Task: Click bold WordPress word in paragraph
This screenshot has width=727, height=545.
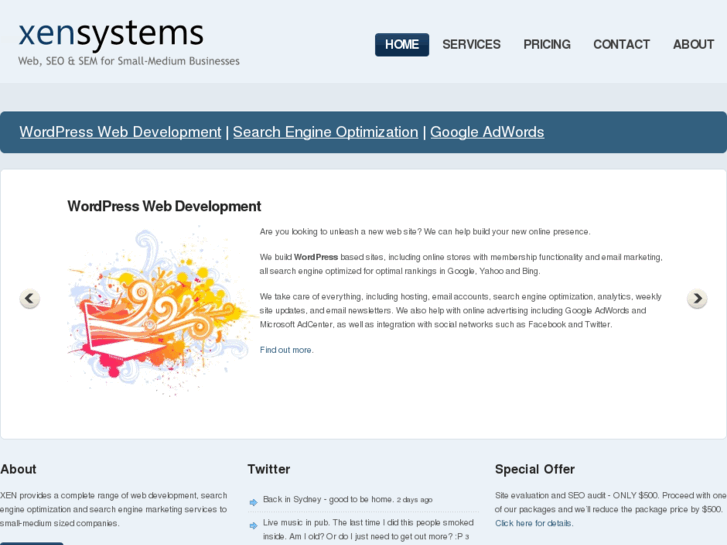Action: 316,257
